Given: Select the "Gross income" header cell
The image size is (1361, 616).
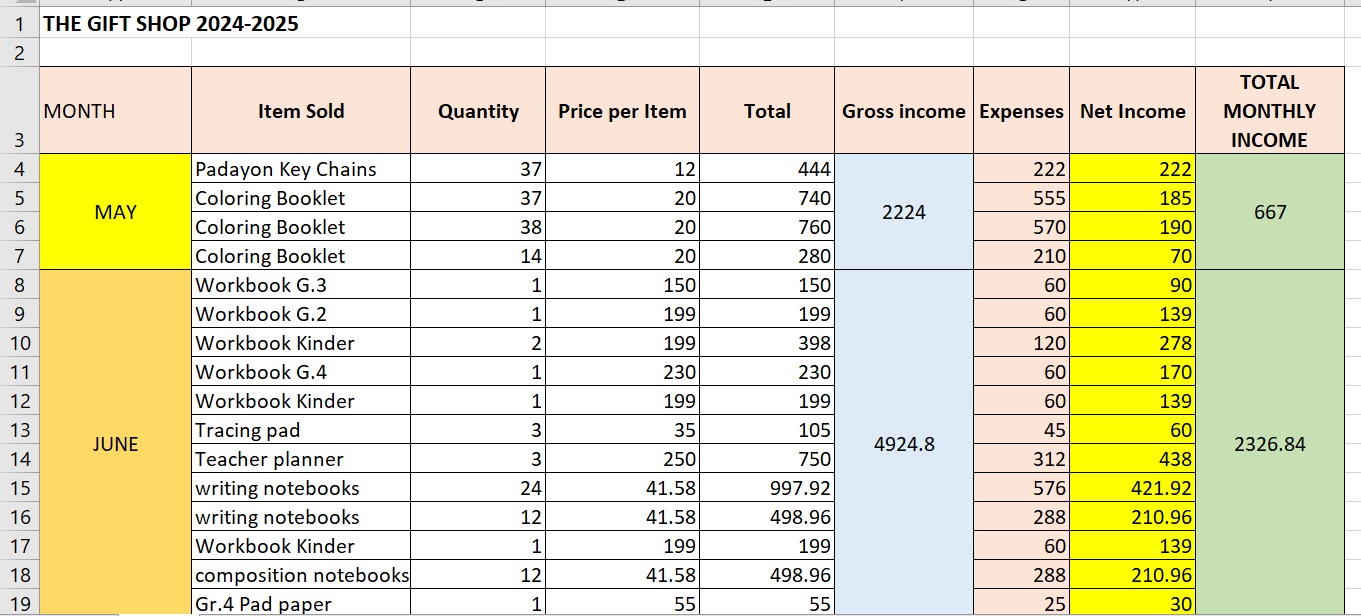Looking at the screenshot, I should coord(903,111).
